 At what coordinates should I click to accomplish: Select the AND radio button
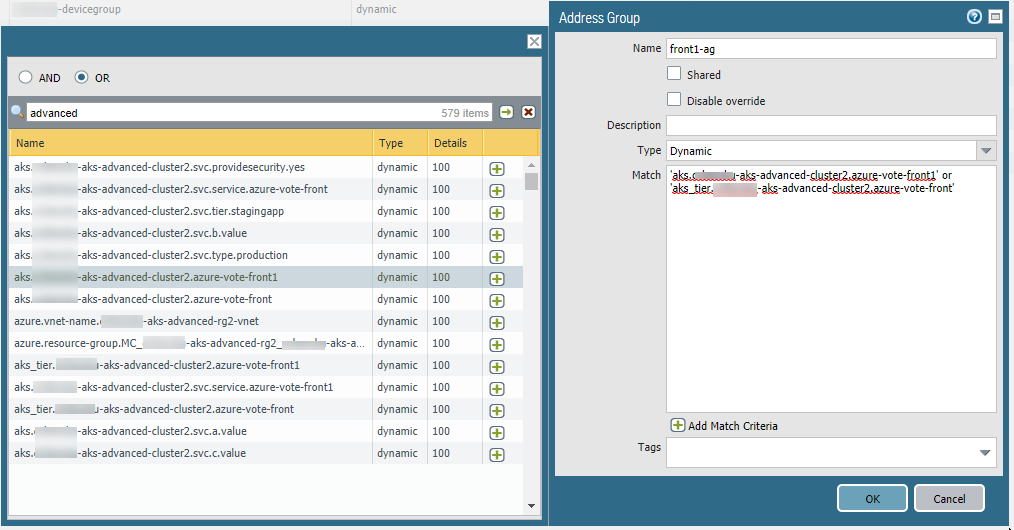point(26,78)
